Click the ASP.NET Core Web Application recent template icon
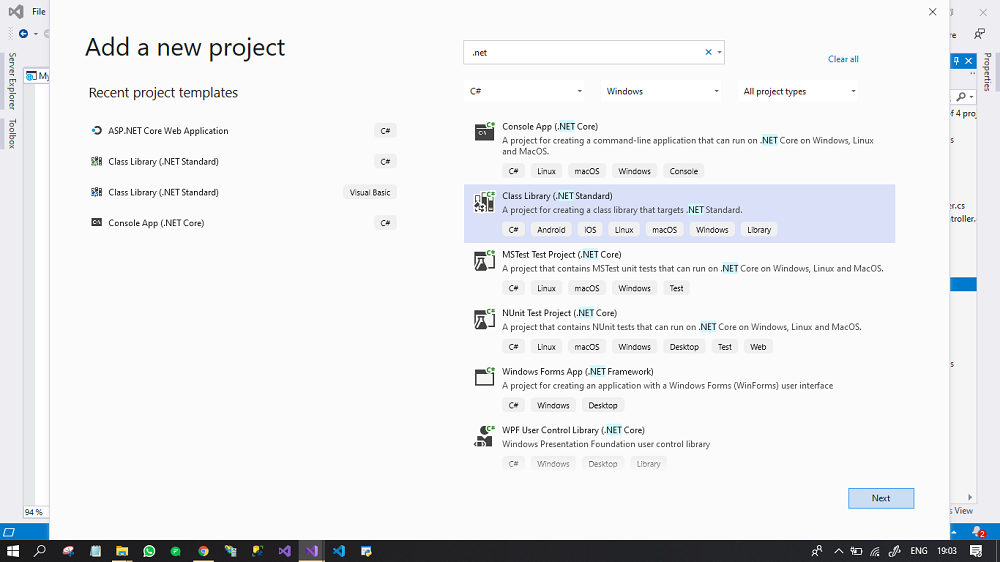 pyautogui.click(x=96, y=130)
